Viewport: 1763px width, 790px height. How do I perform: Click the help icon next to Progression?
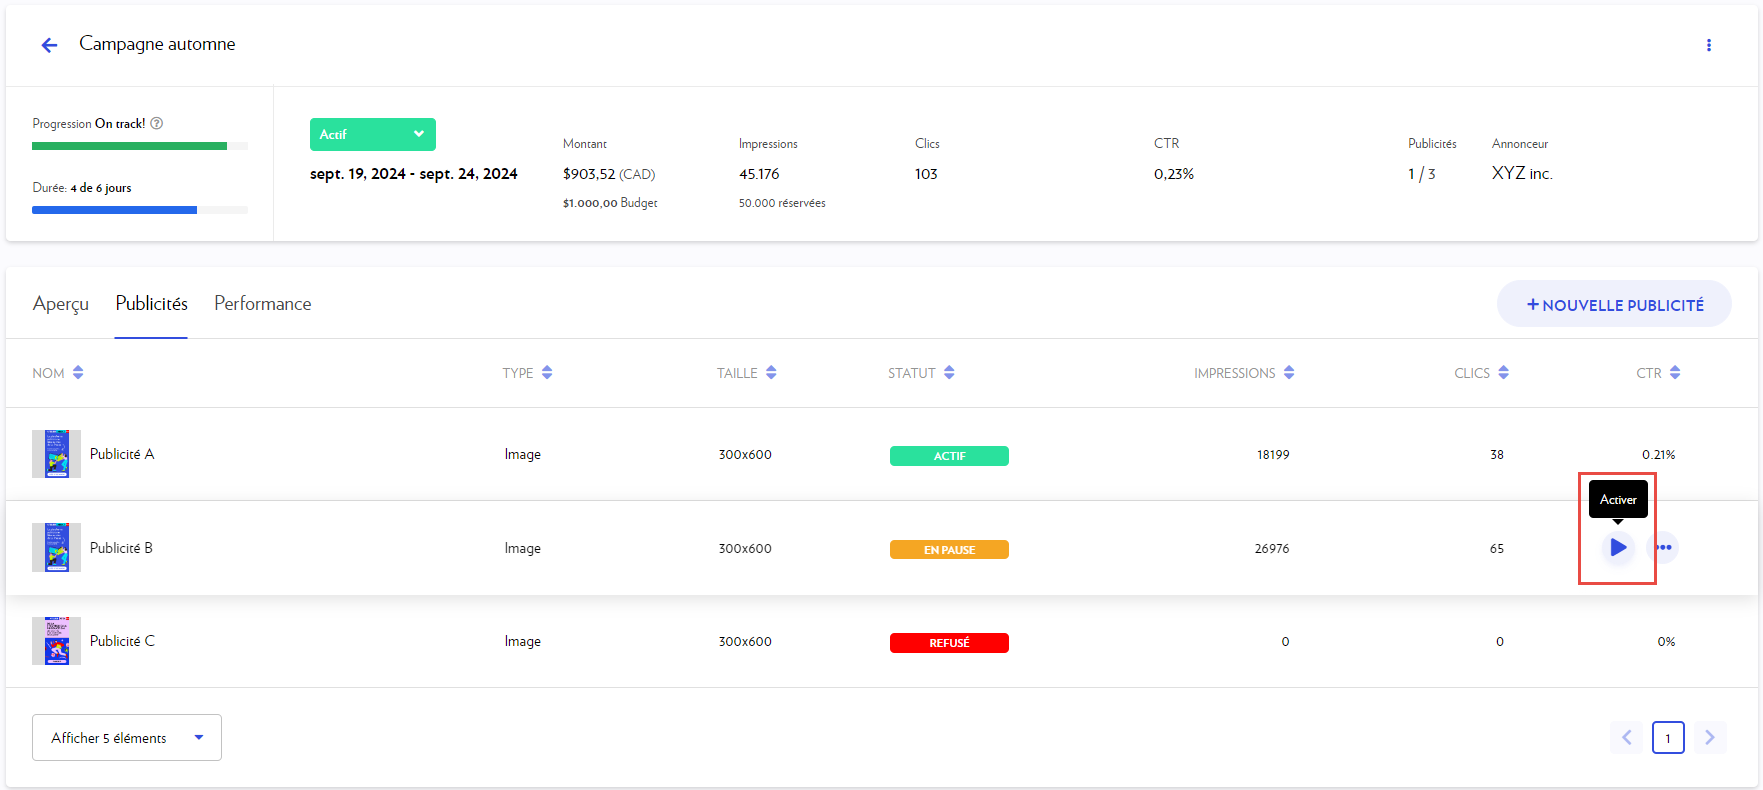pyautogui.click(x=157, y=123)
